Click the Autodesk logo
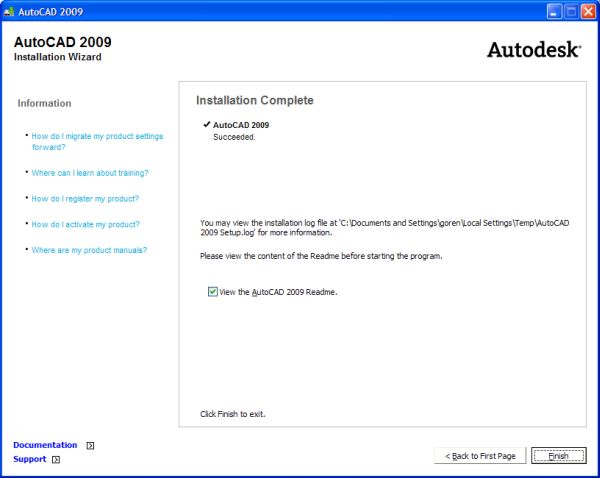The width and height of the screenshot is (600, 478). tap(534, 50)
